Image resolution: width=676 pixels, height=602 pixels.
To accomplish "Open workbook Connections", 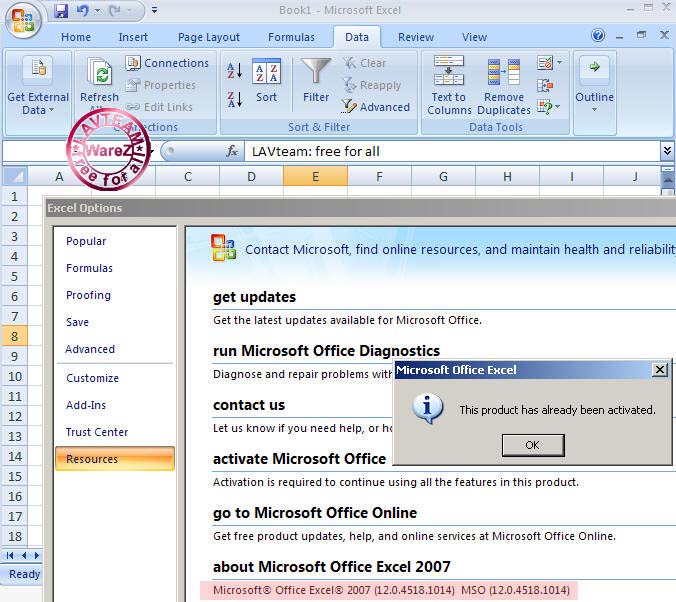I will [x=167, y=63].
